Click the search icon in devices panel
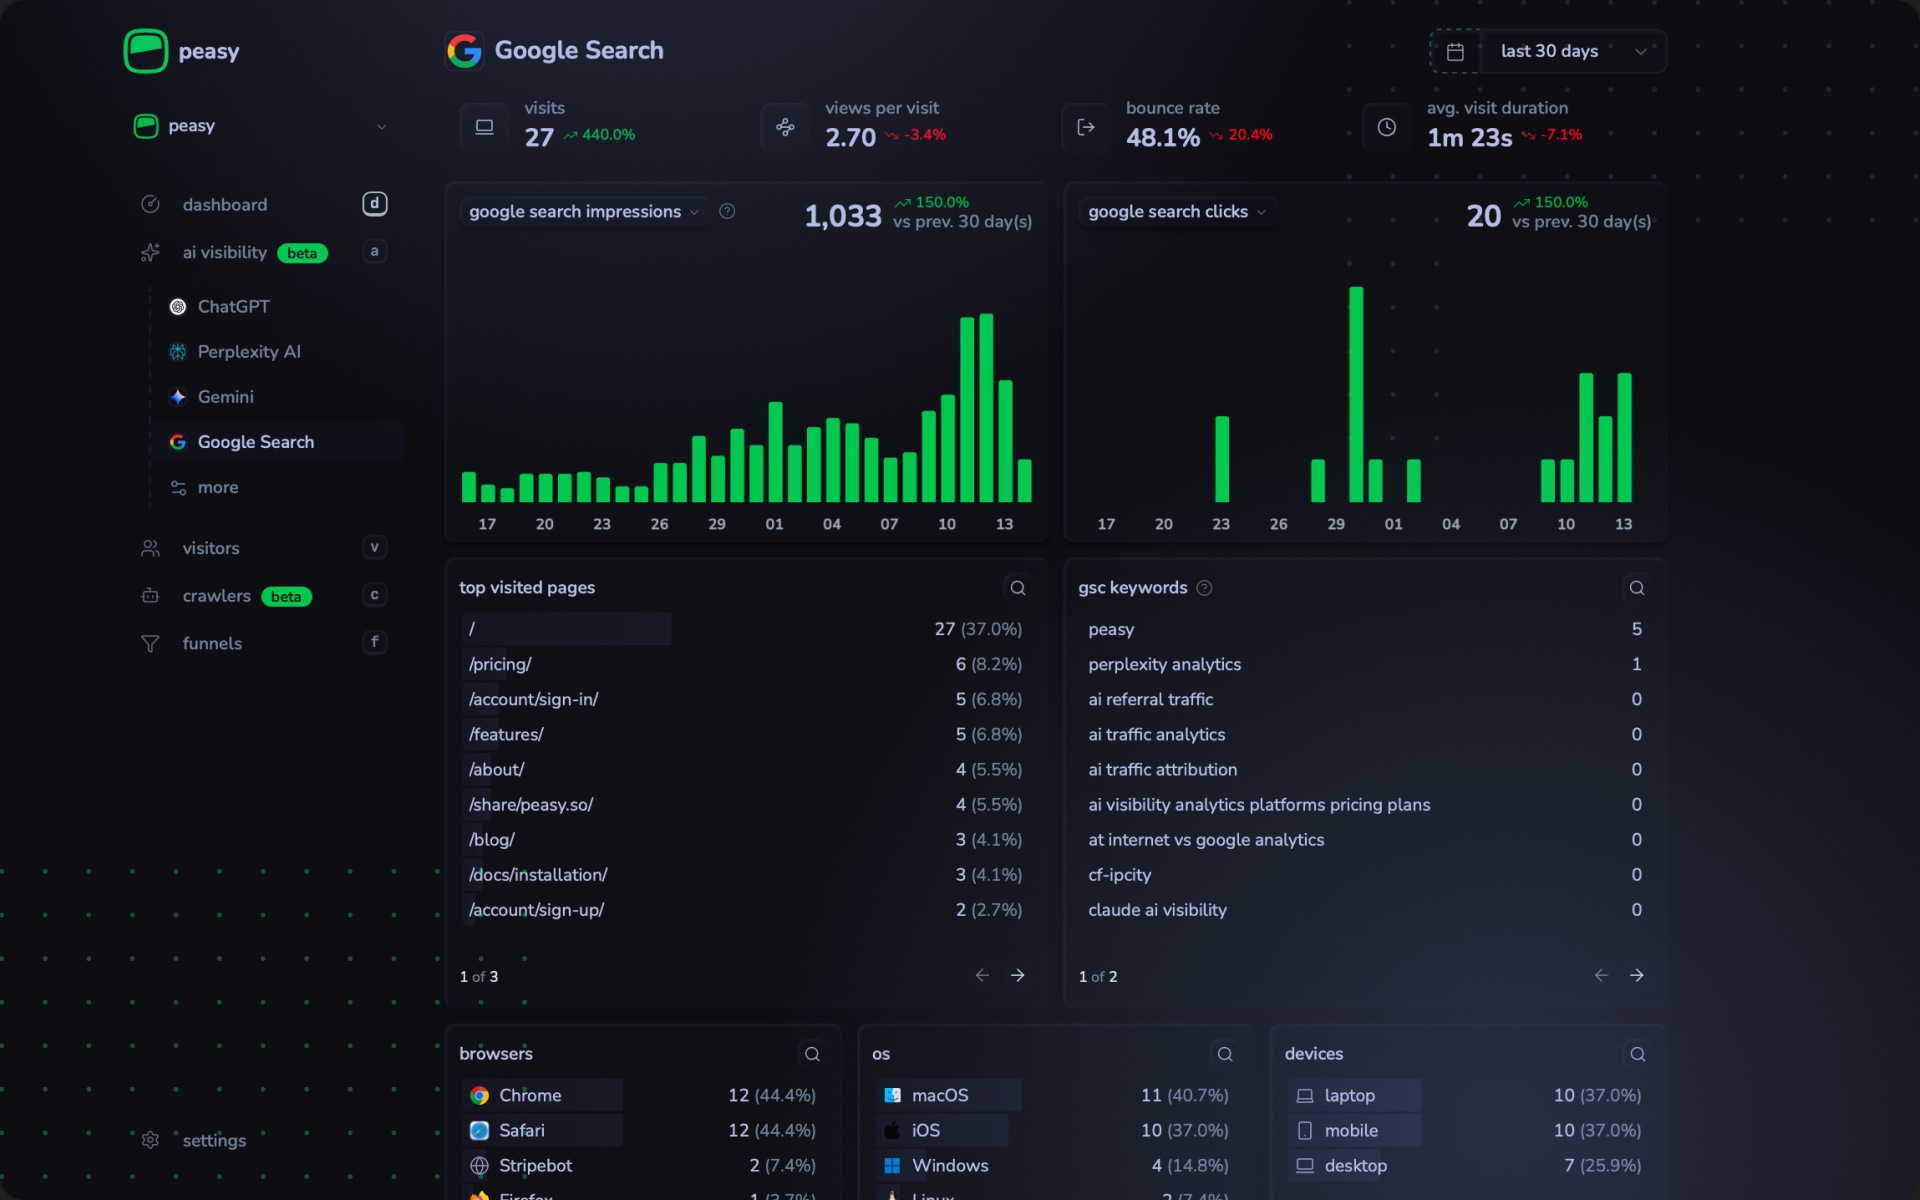Viewport: 1920px width, 1200px height. tap(1637, 1054)
